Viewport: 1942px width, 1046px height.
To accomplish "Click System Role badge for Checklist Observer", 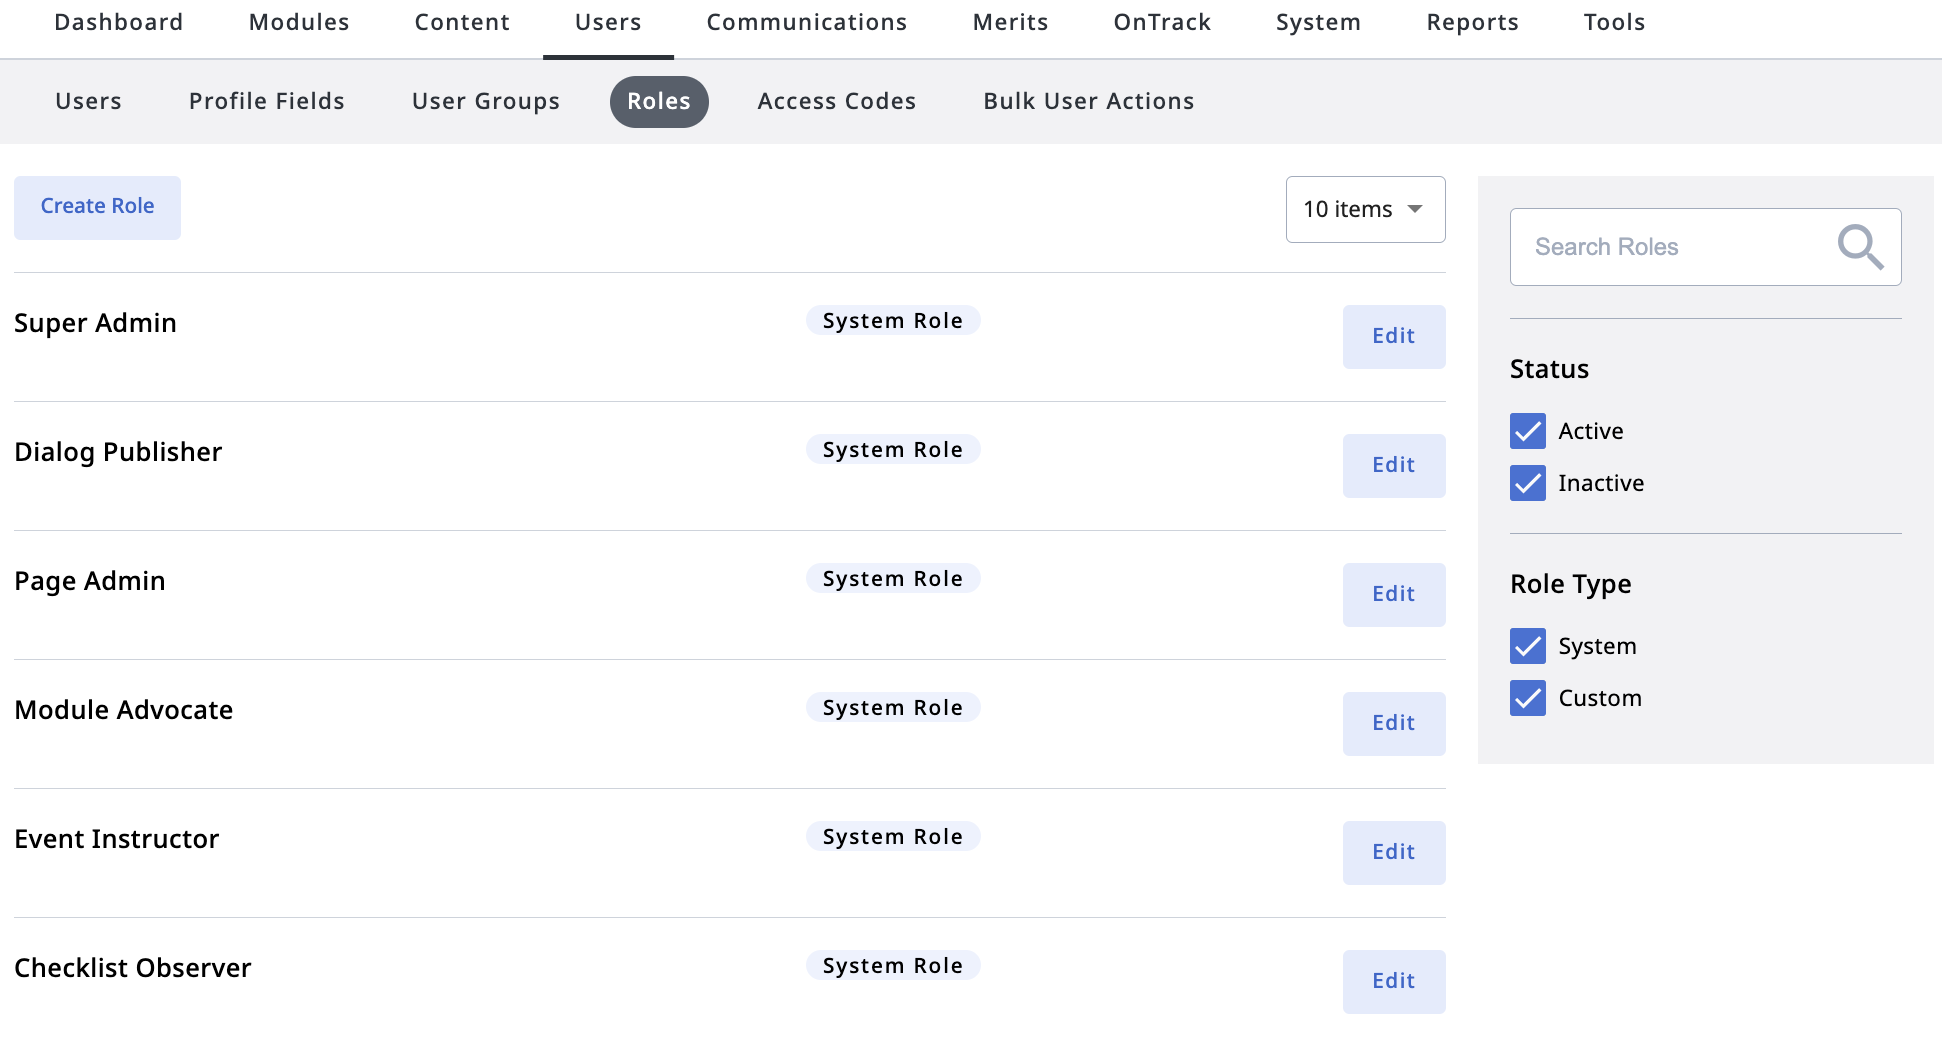I will click(893, 966).
